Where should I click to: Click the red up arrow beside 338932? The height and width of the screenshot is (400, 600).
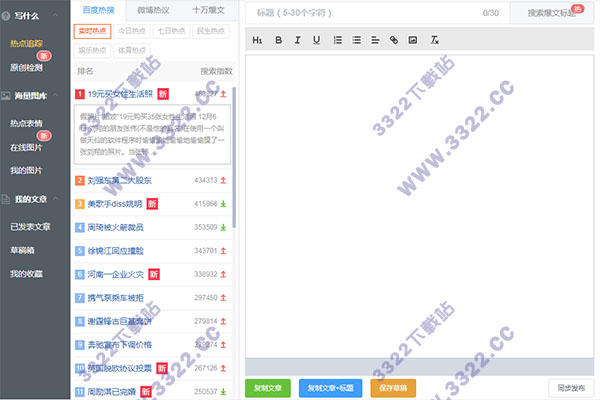tap(223, 274)
